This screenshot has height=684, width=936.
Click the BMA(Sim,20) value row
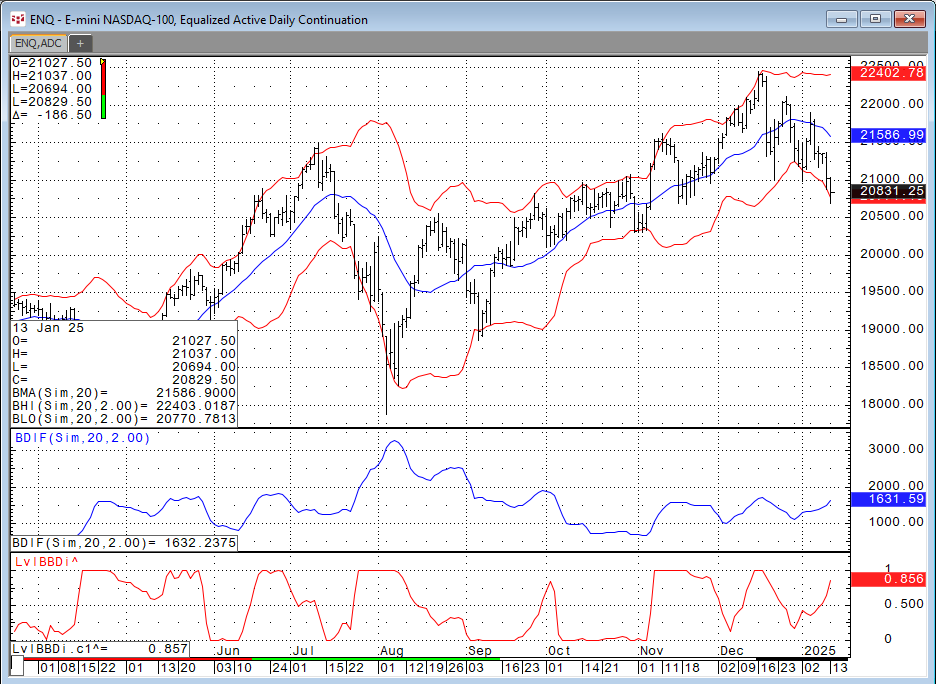(x=124, y=392)
